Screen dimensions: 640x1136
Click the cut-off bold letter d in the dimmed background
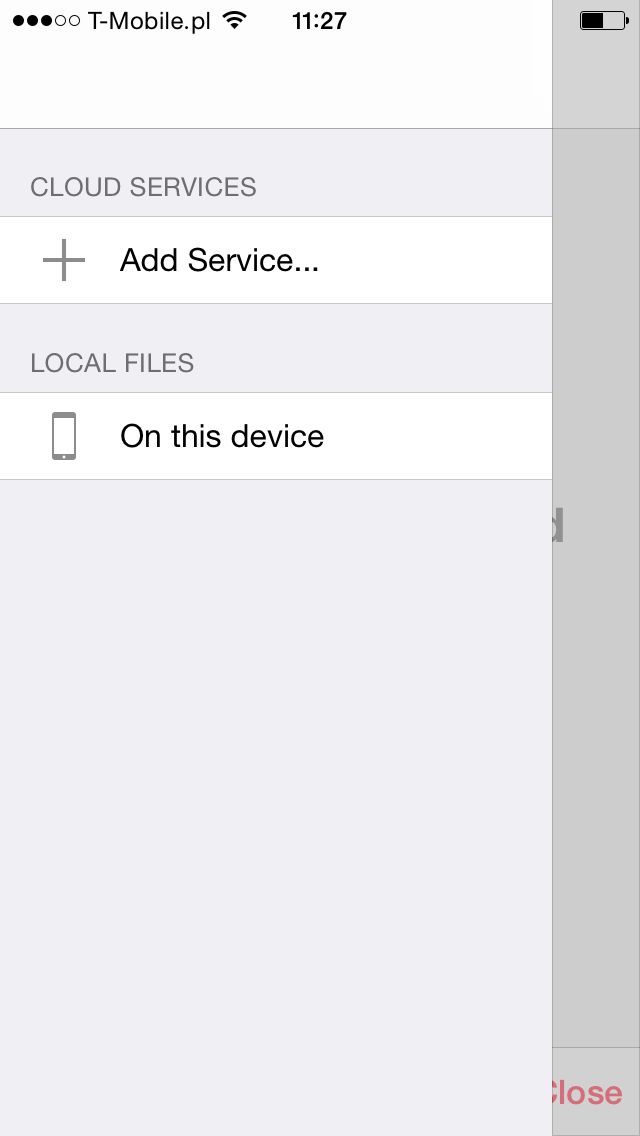point(558,525)
